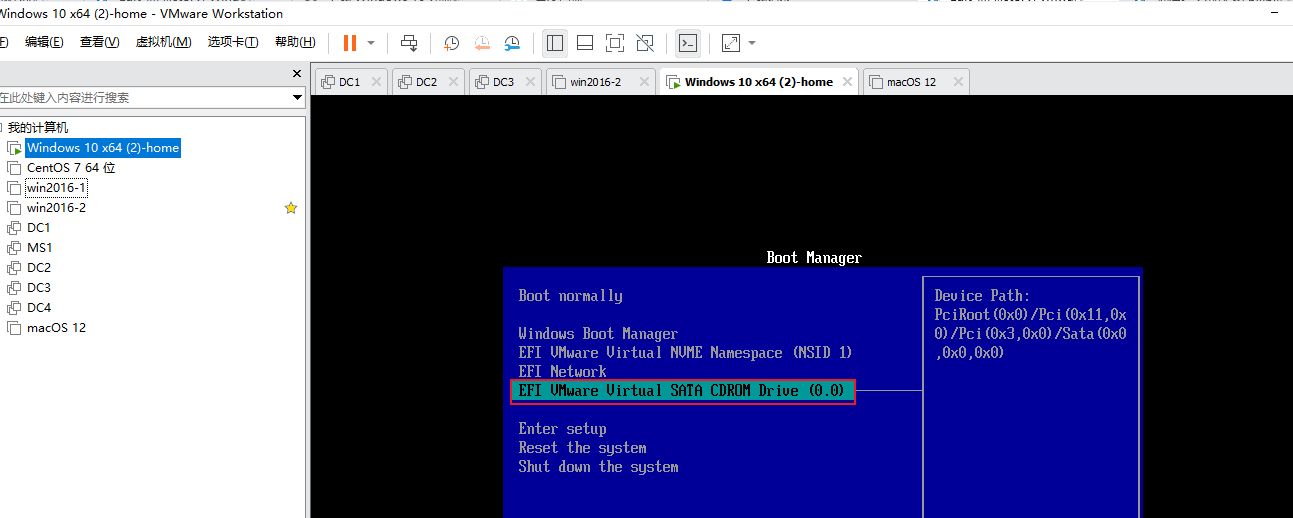The width and height of the screenshot is (1293, 518).
Task: Close the DC2 tab
Action: pos(453,82)
